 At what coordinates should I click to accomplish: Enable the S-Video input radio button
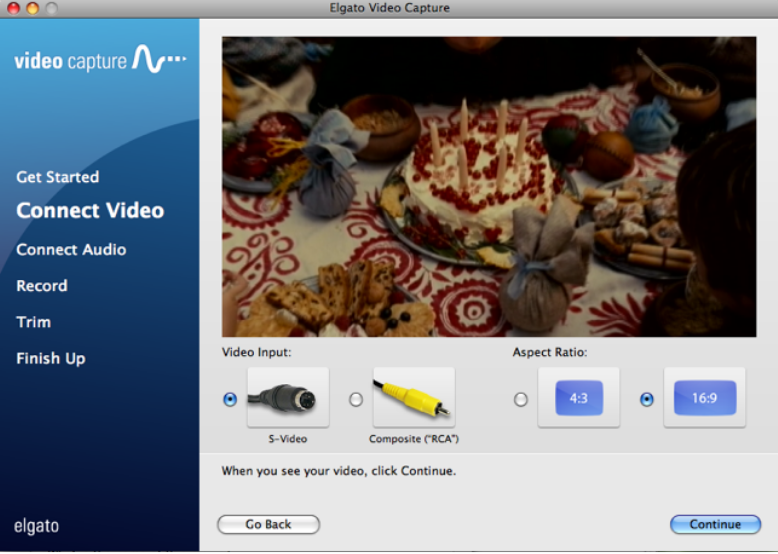coord(231,399)
